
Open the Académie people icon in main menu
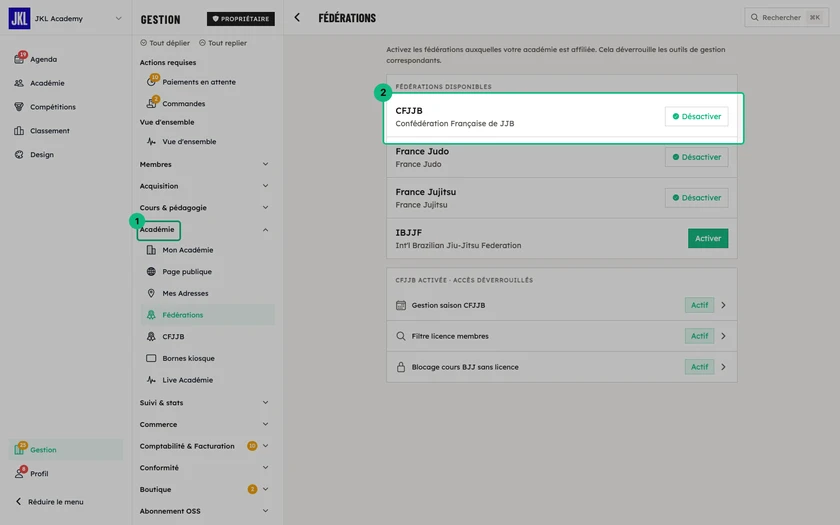click(19, 83)
